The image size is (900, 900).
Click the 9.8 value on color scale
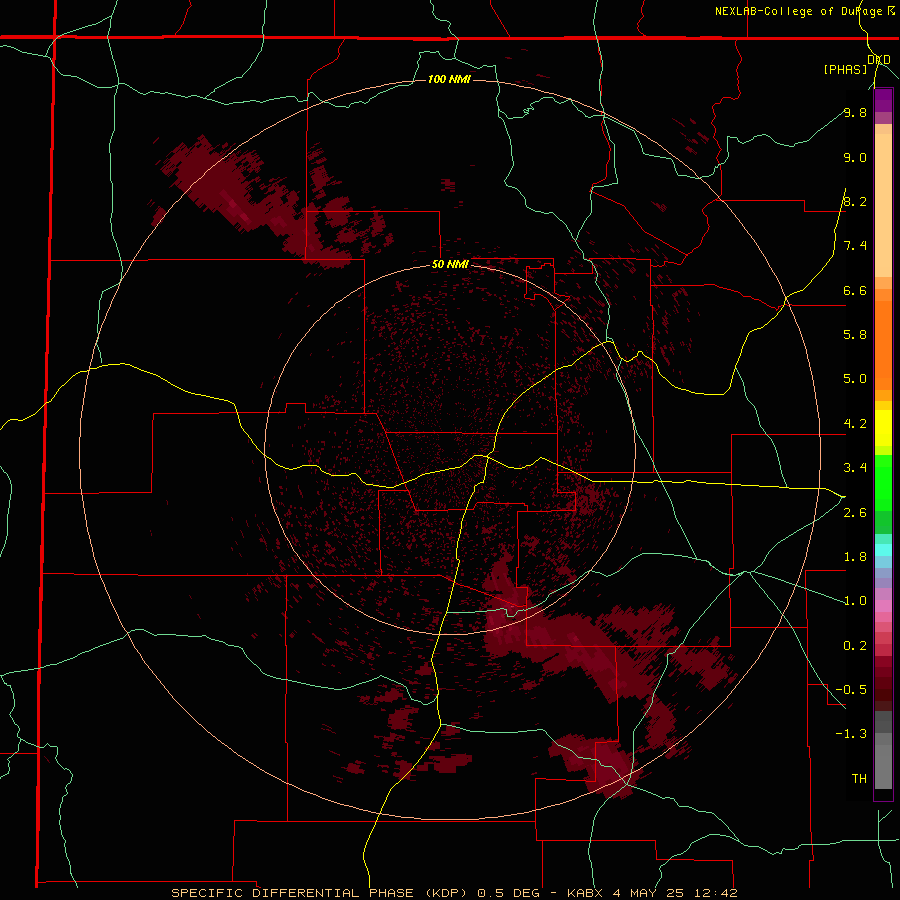tap(855, 112)
